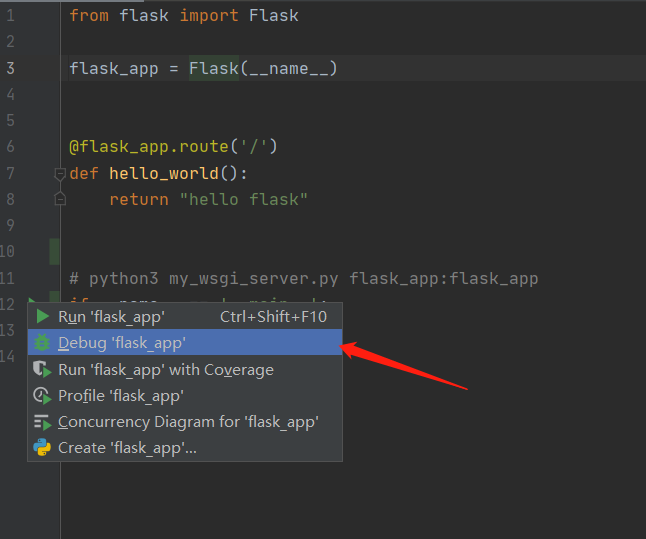The image size is (646, 539).
Task: Click line number 1 in gutter
Action: tap(10, 16)
